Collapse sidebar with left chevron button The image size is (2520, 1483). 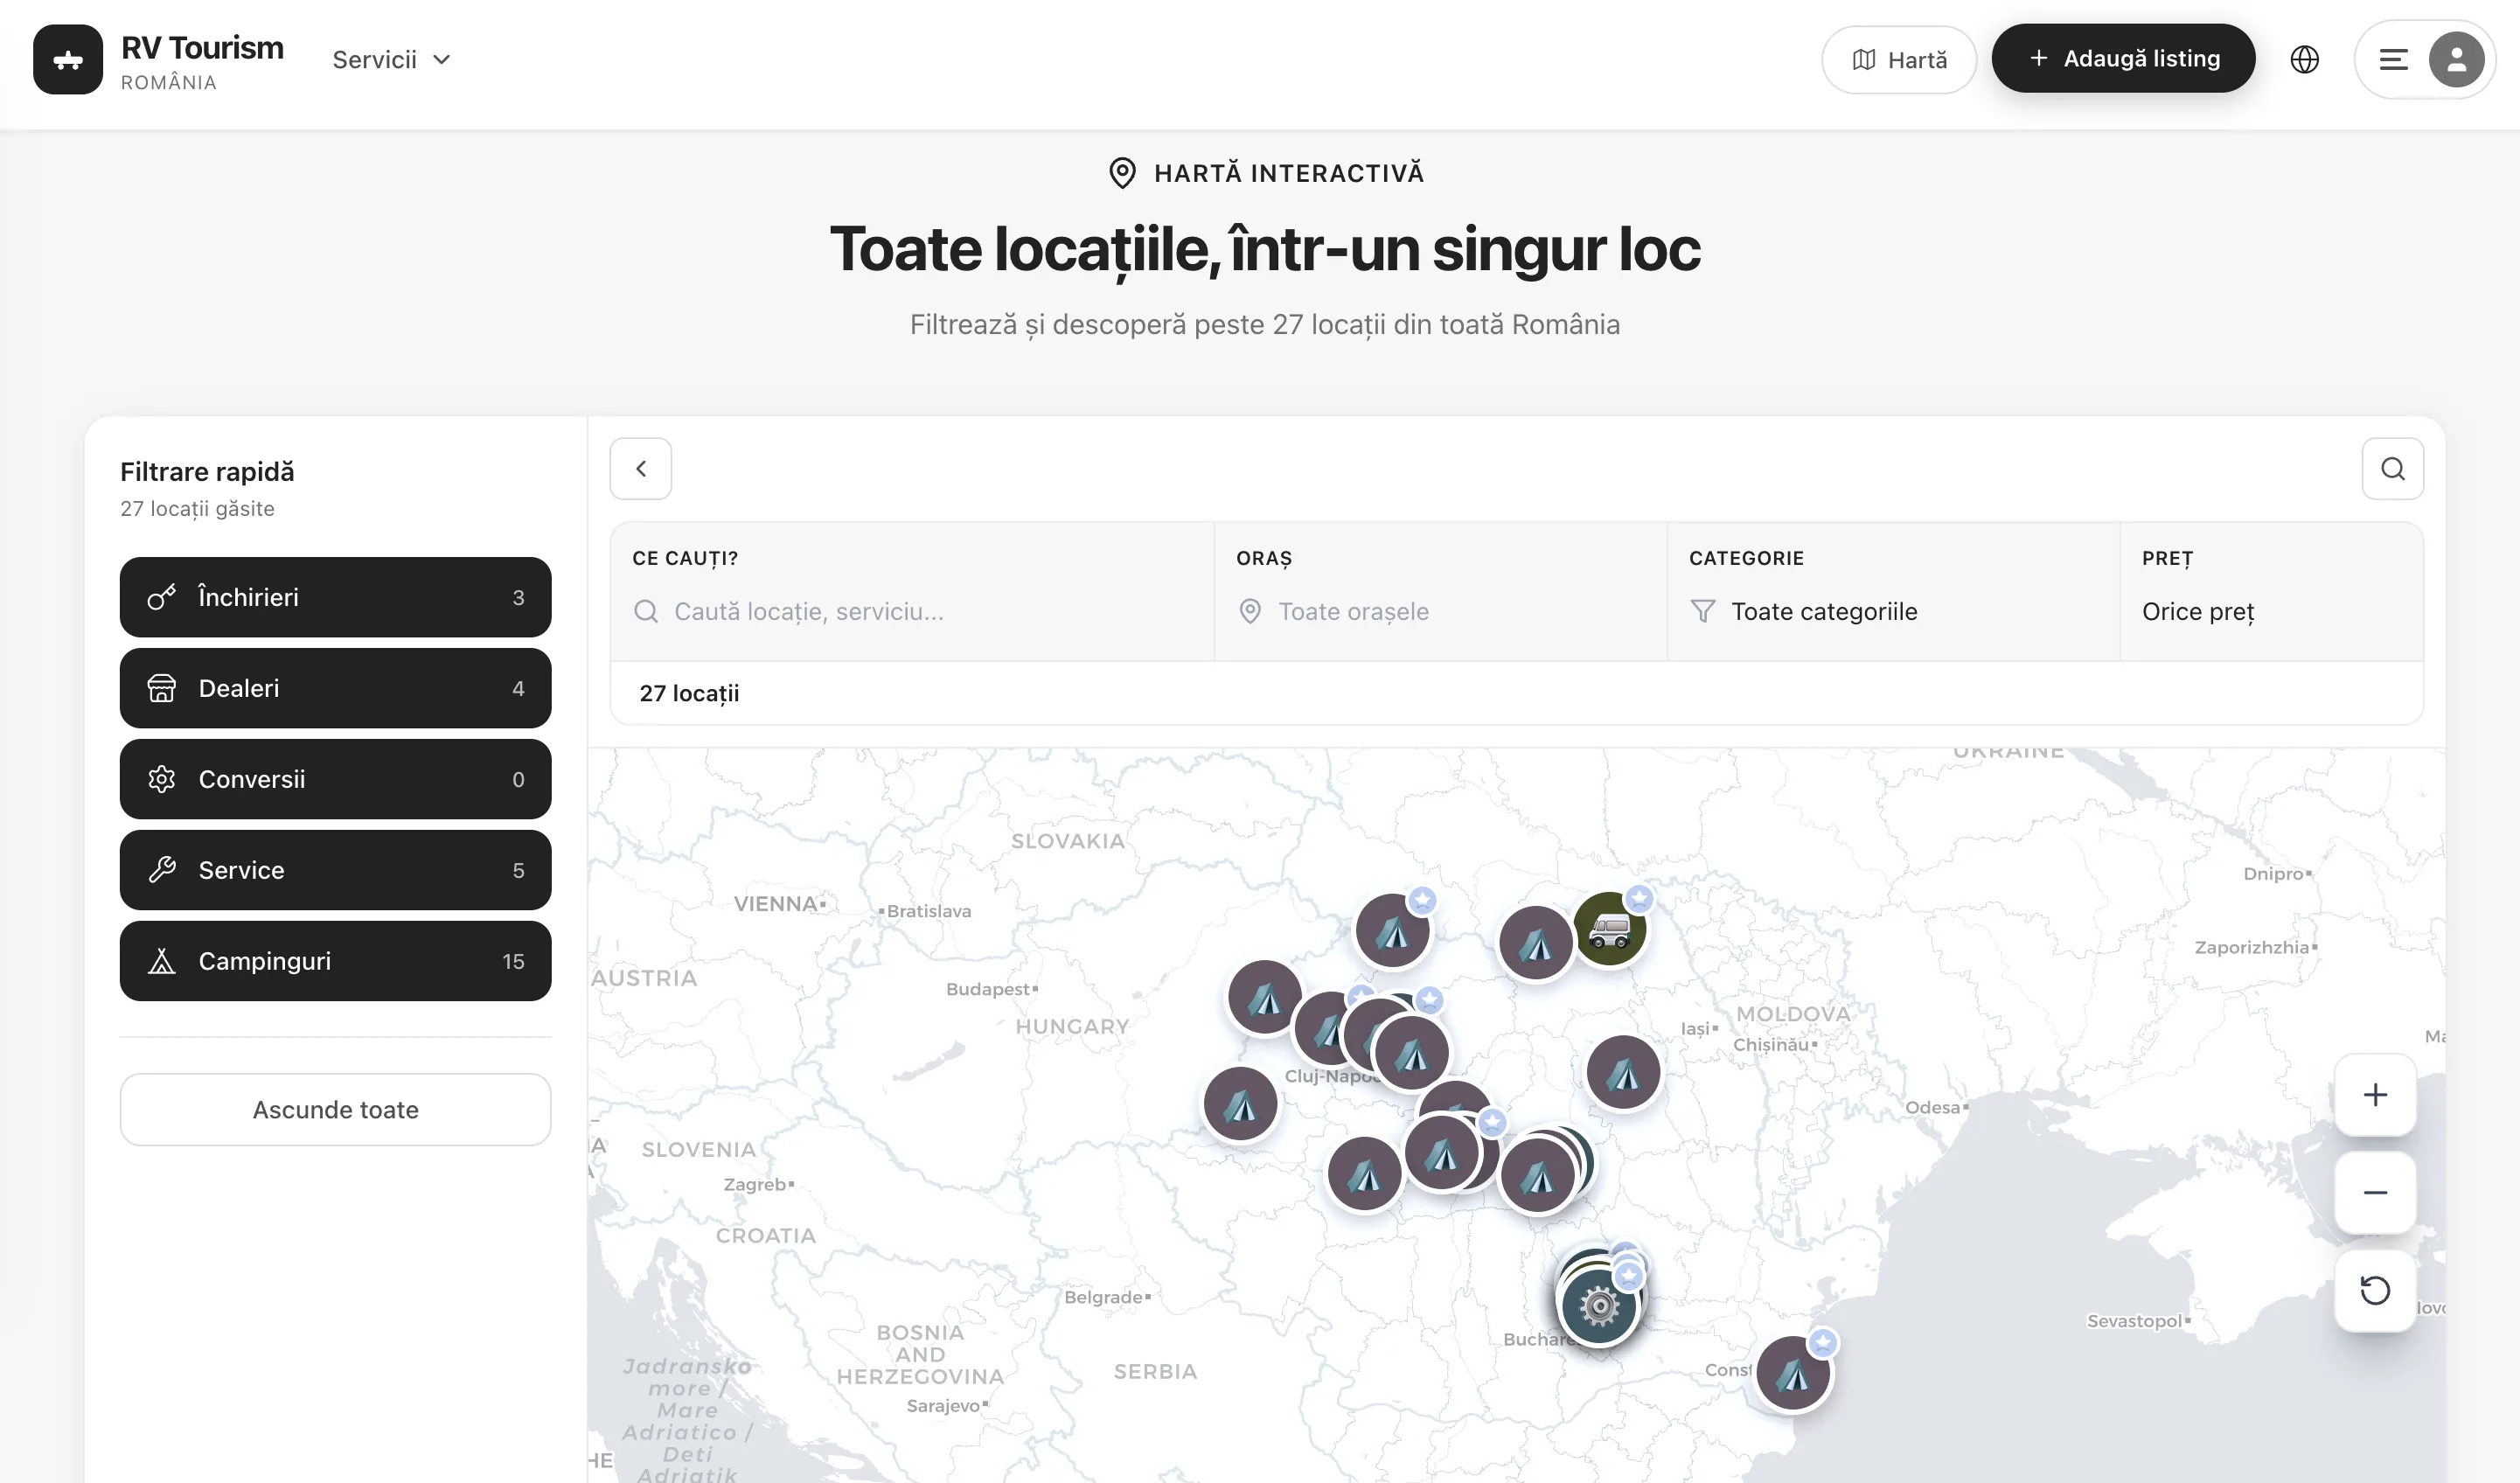click(641, 469)
